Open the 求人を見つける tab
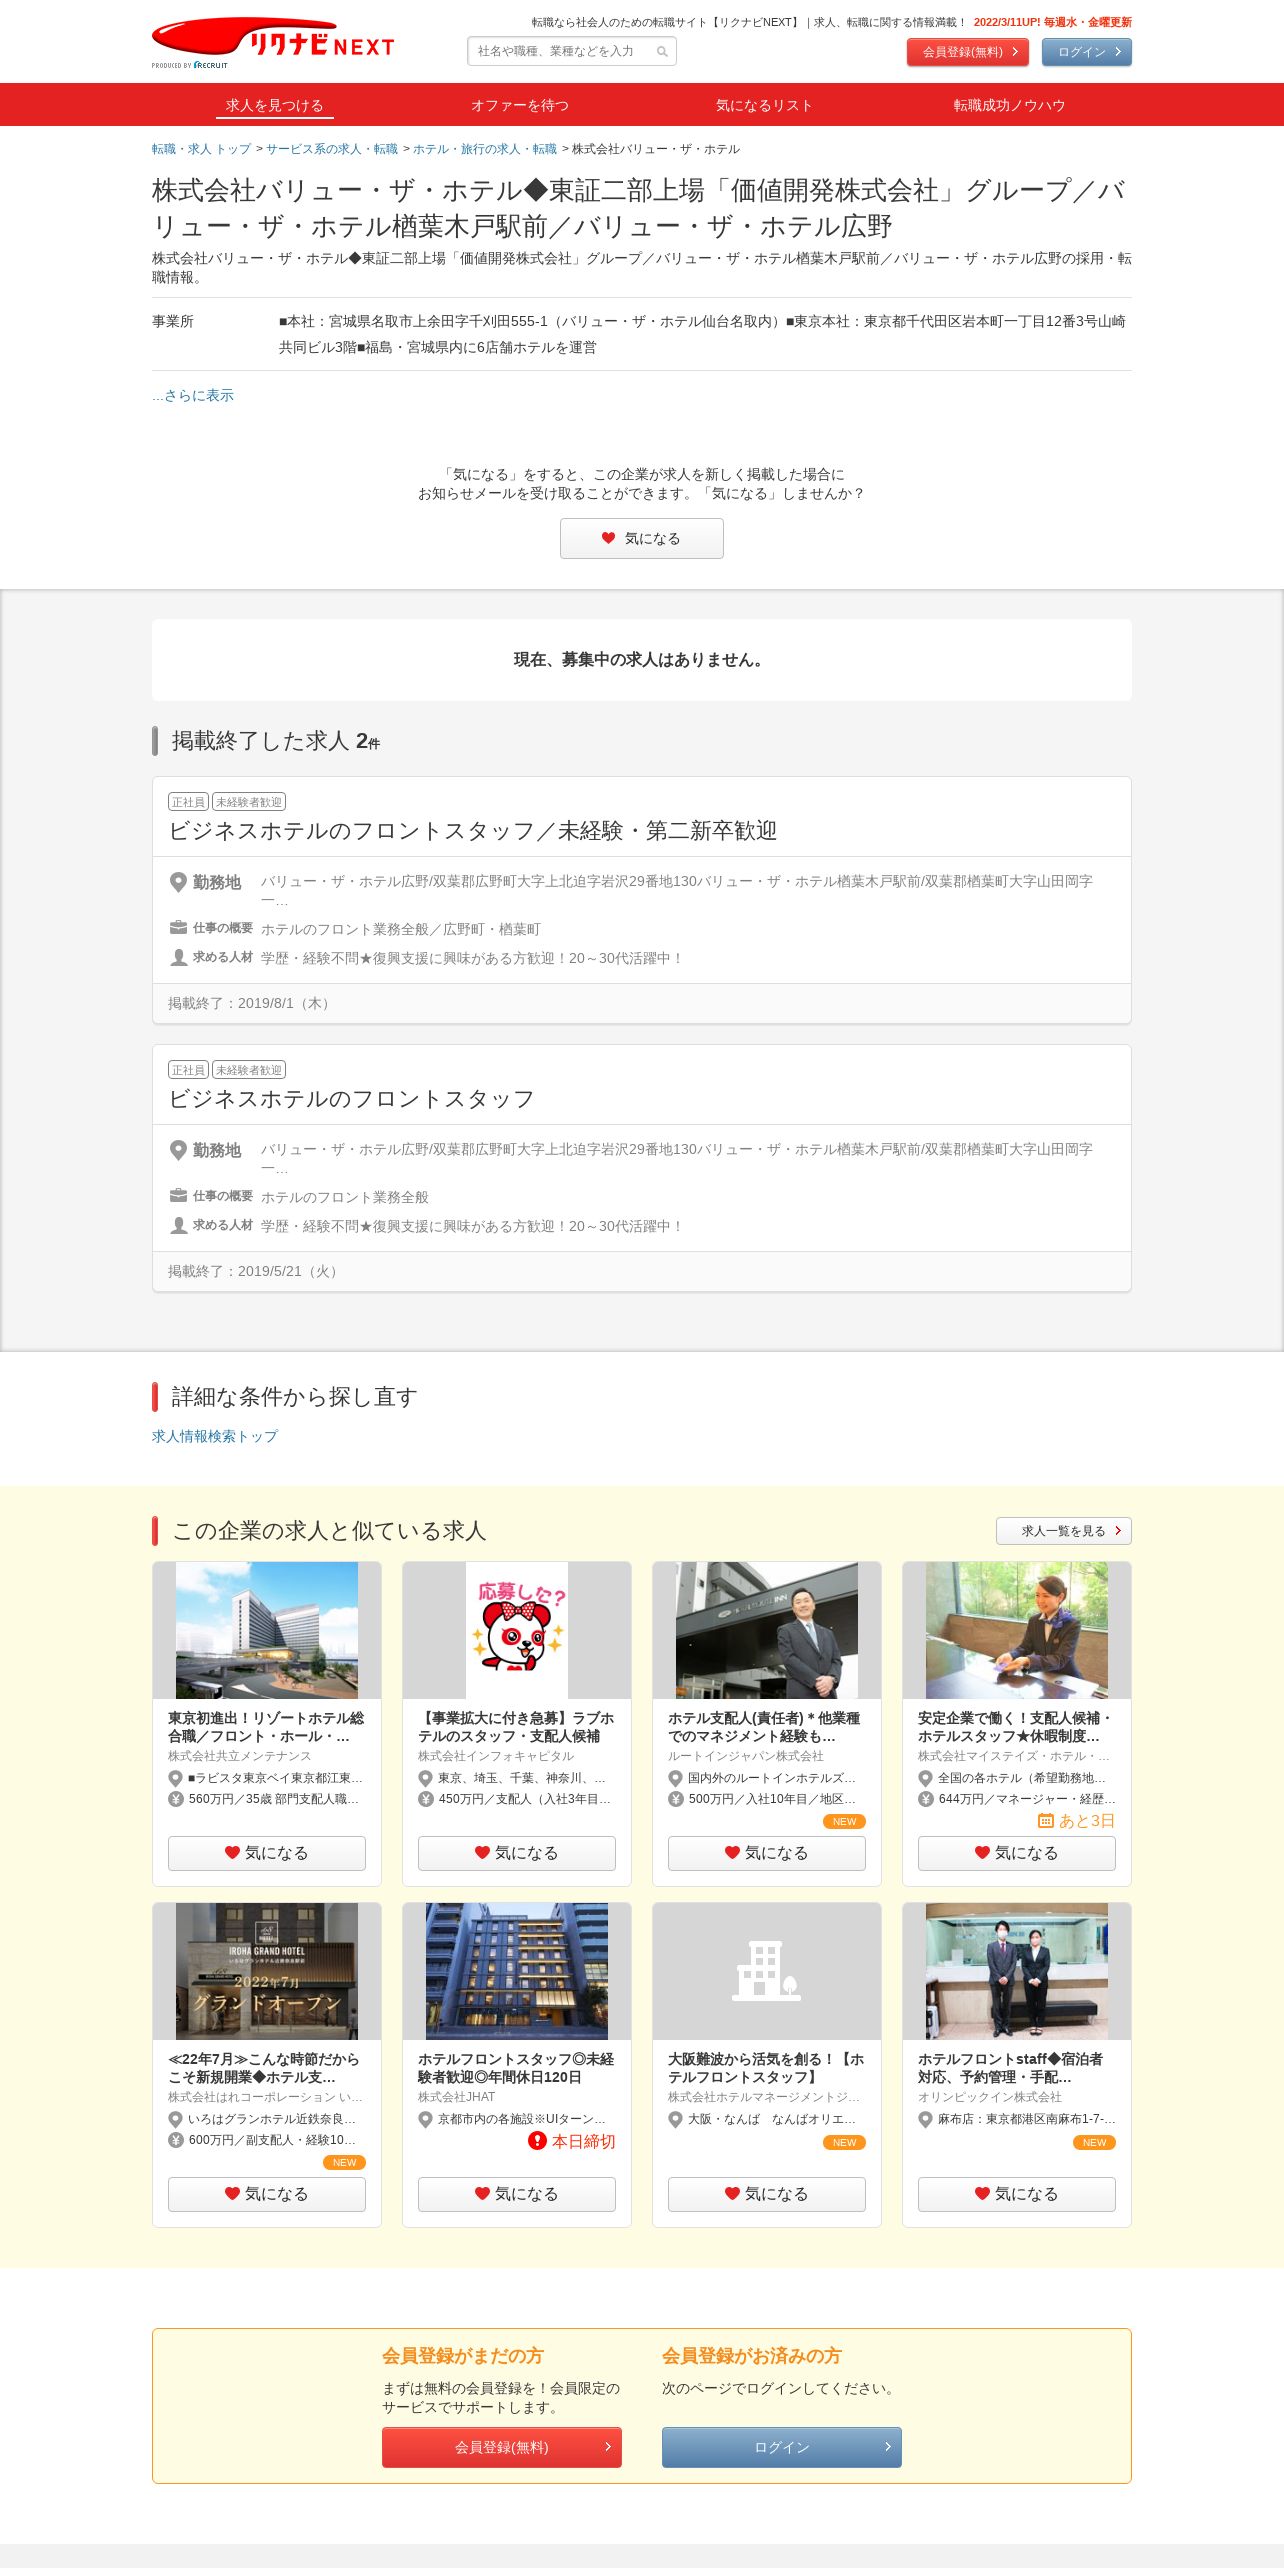1284x2568 pixels. (274, 105)
